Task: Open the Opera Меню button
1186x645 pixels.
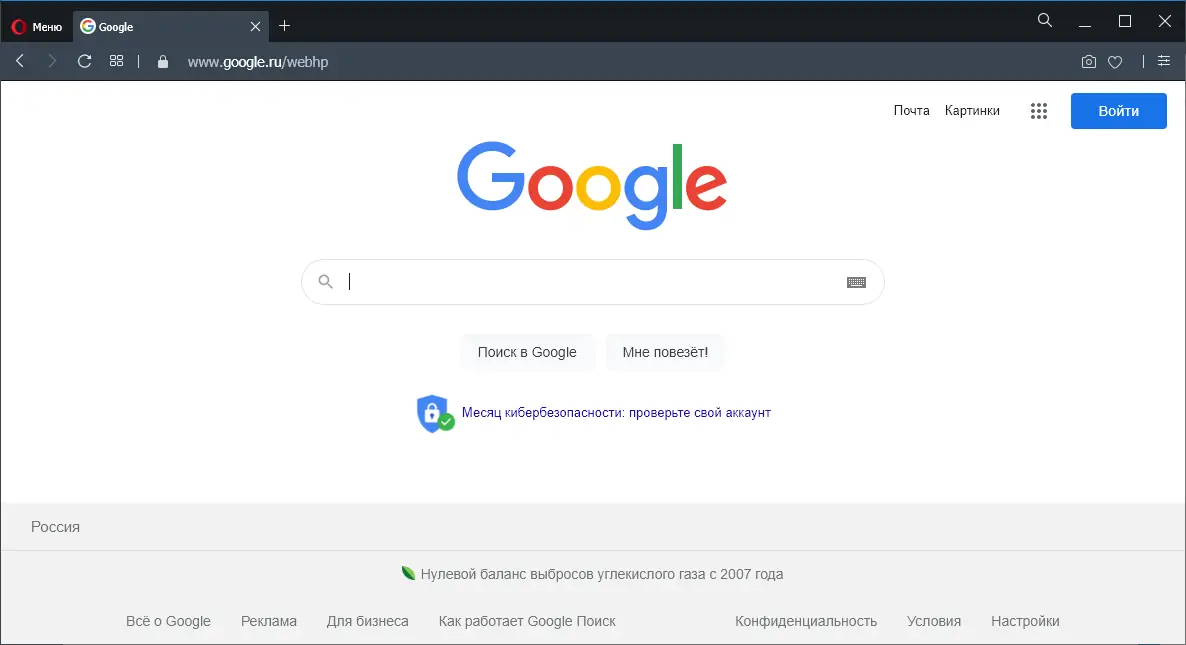Action: tap(36, 26)
